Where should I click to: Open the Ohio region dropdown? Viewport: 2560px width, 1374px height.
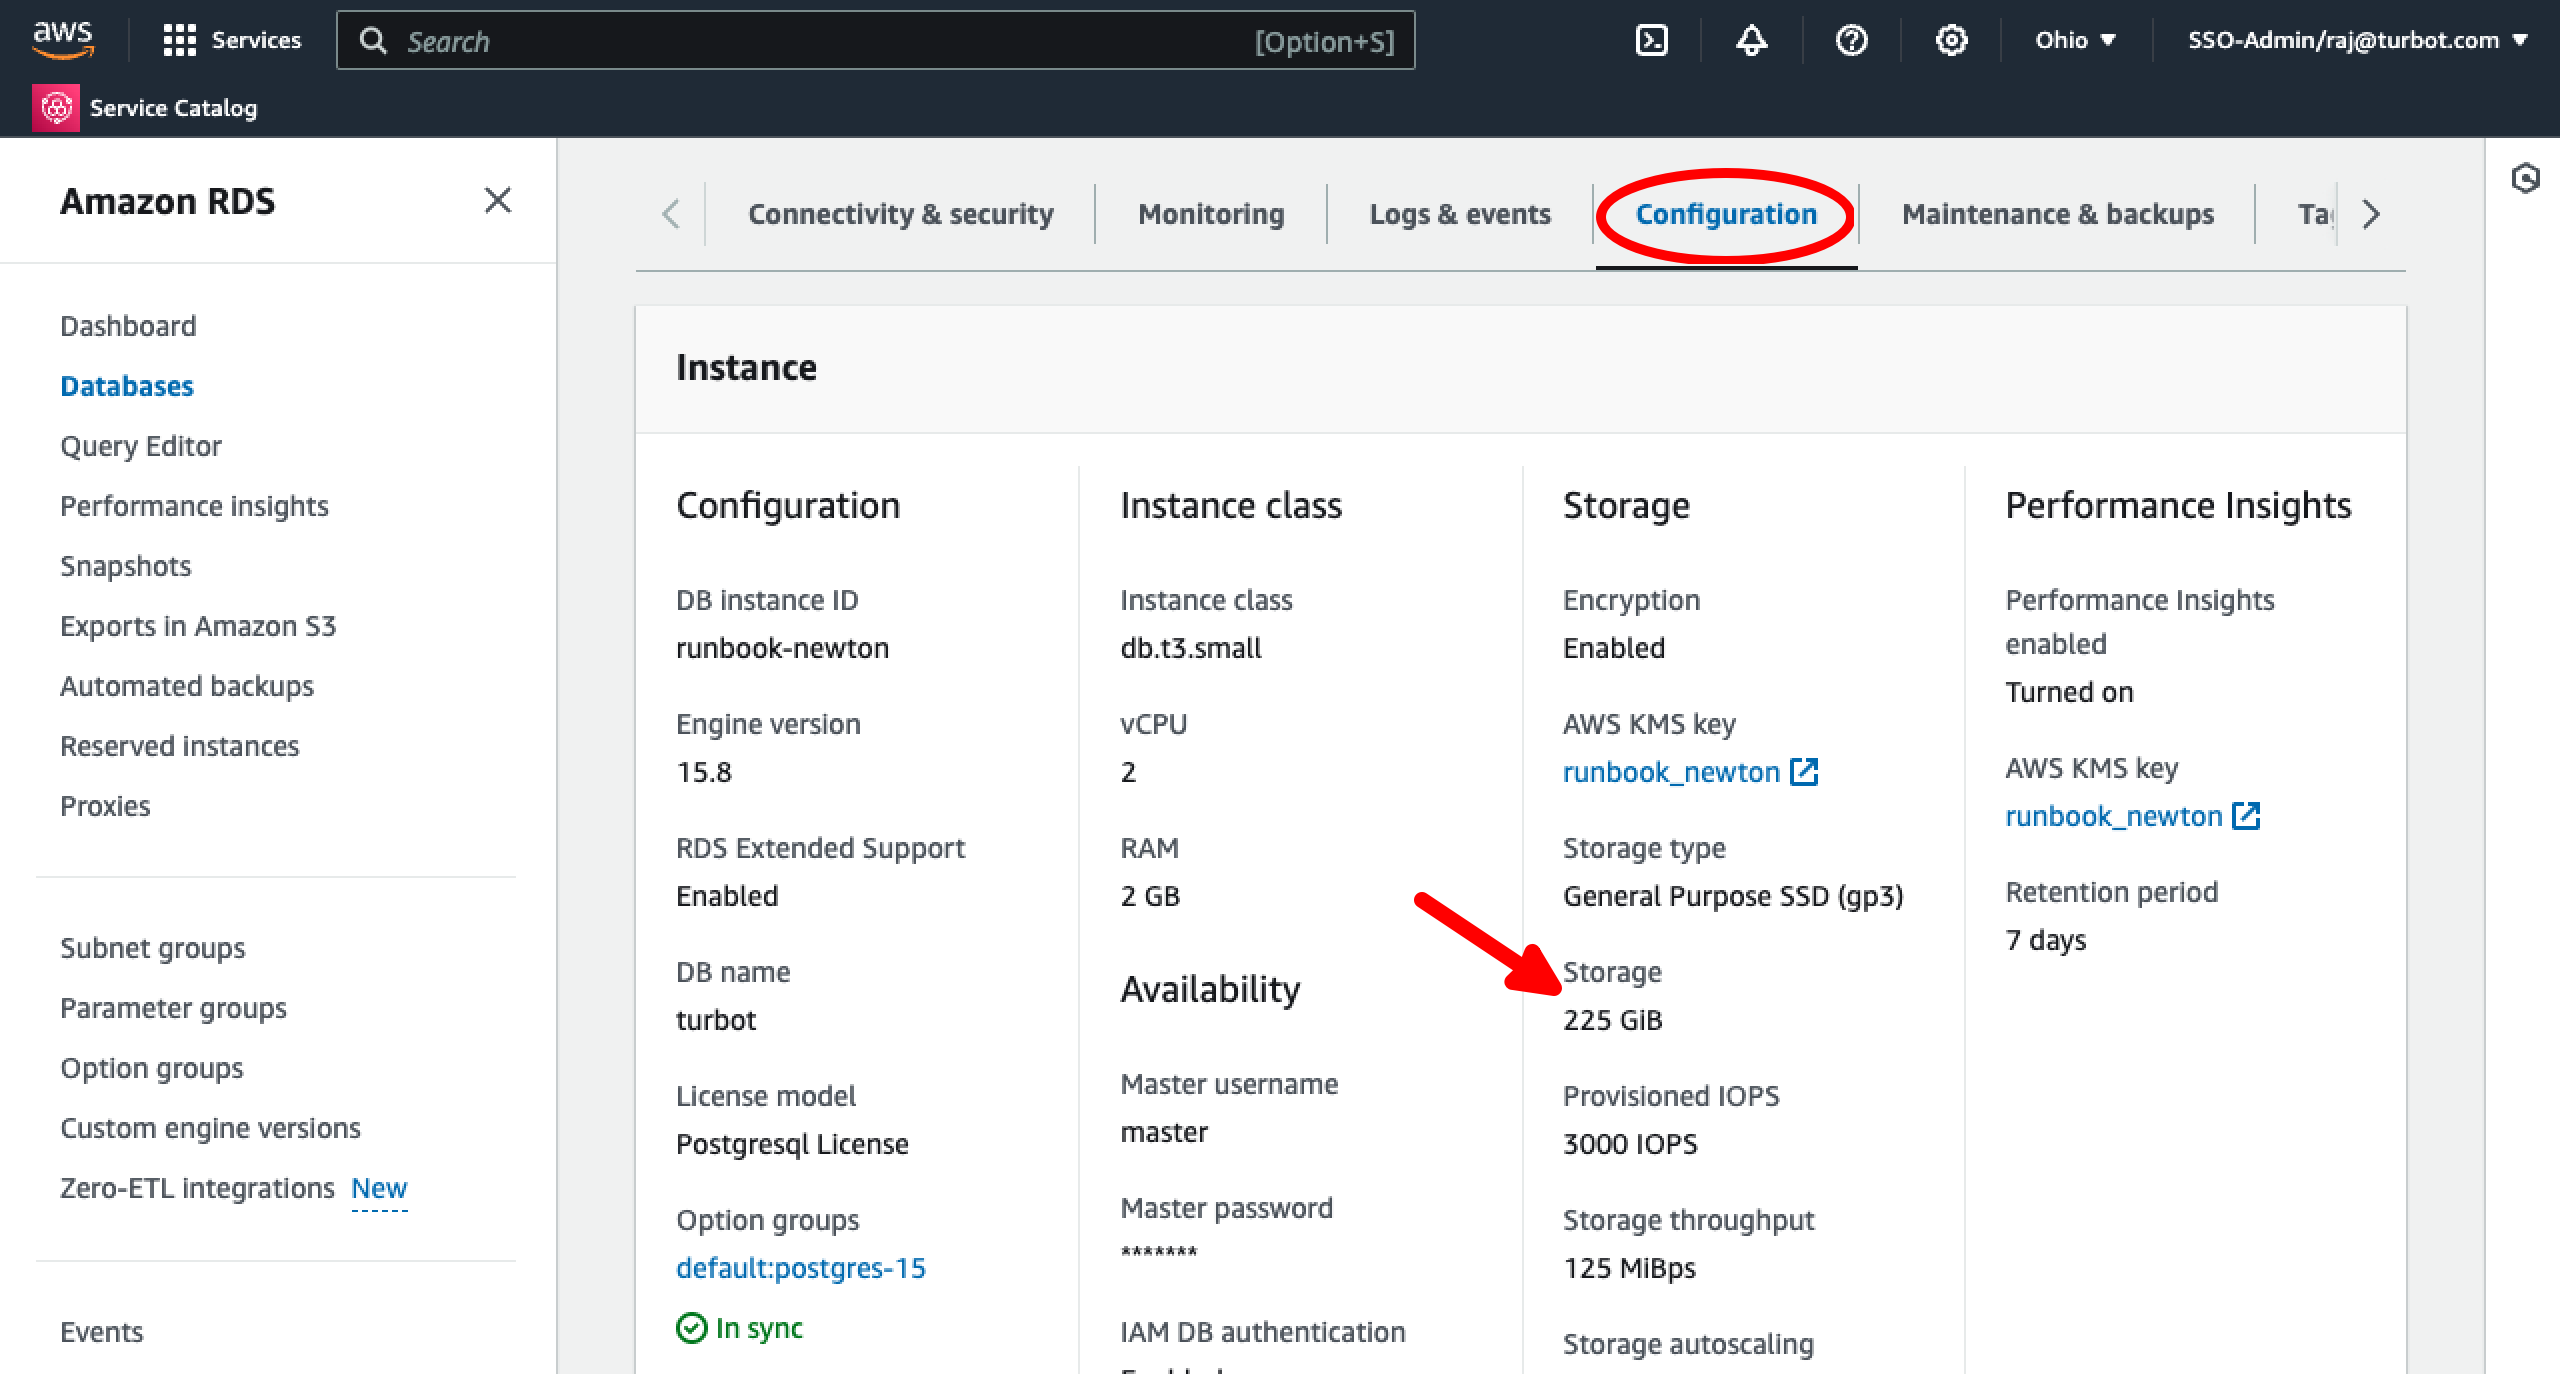click(2074, 40)
